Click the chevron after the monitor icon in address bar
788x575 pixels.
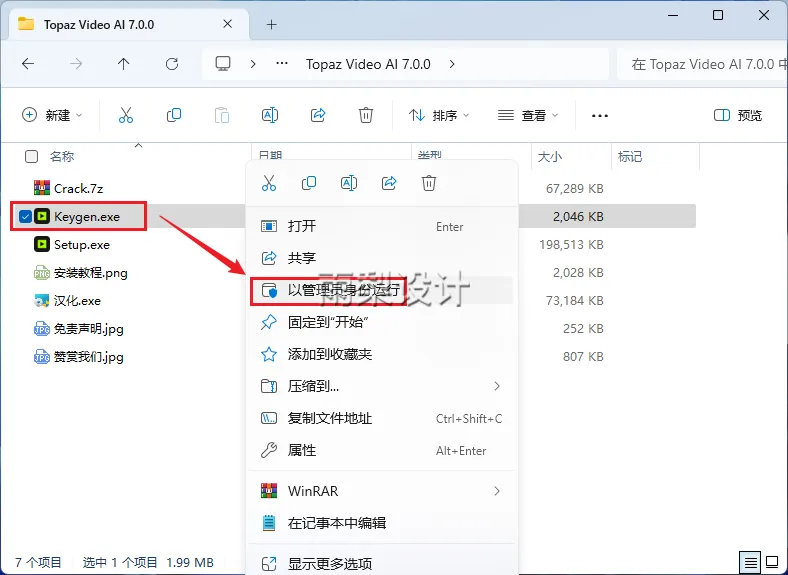tap(253, 64)
